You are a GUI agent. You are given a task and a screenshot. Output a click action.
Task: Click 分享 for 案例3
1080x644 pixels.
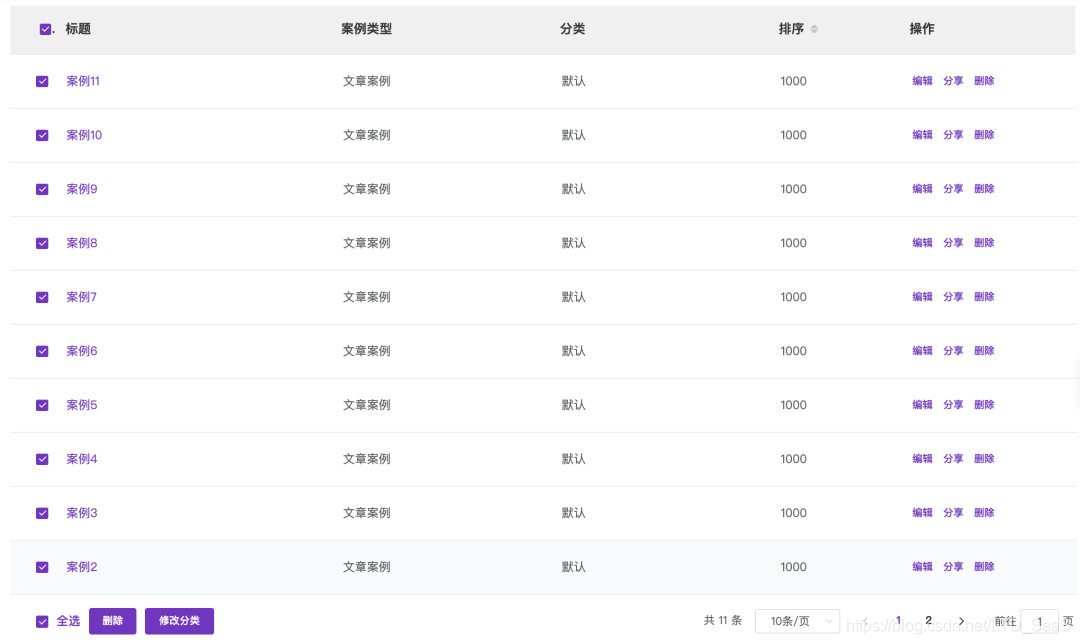click(953, 512)
